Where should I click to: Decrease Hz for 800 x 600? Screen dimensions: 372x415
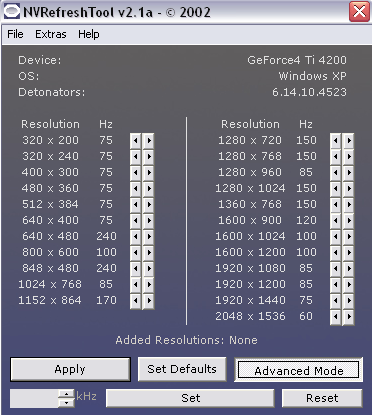pyautogui.click(x=135, y=253)
